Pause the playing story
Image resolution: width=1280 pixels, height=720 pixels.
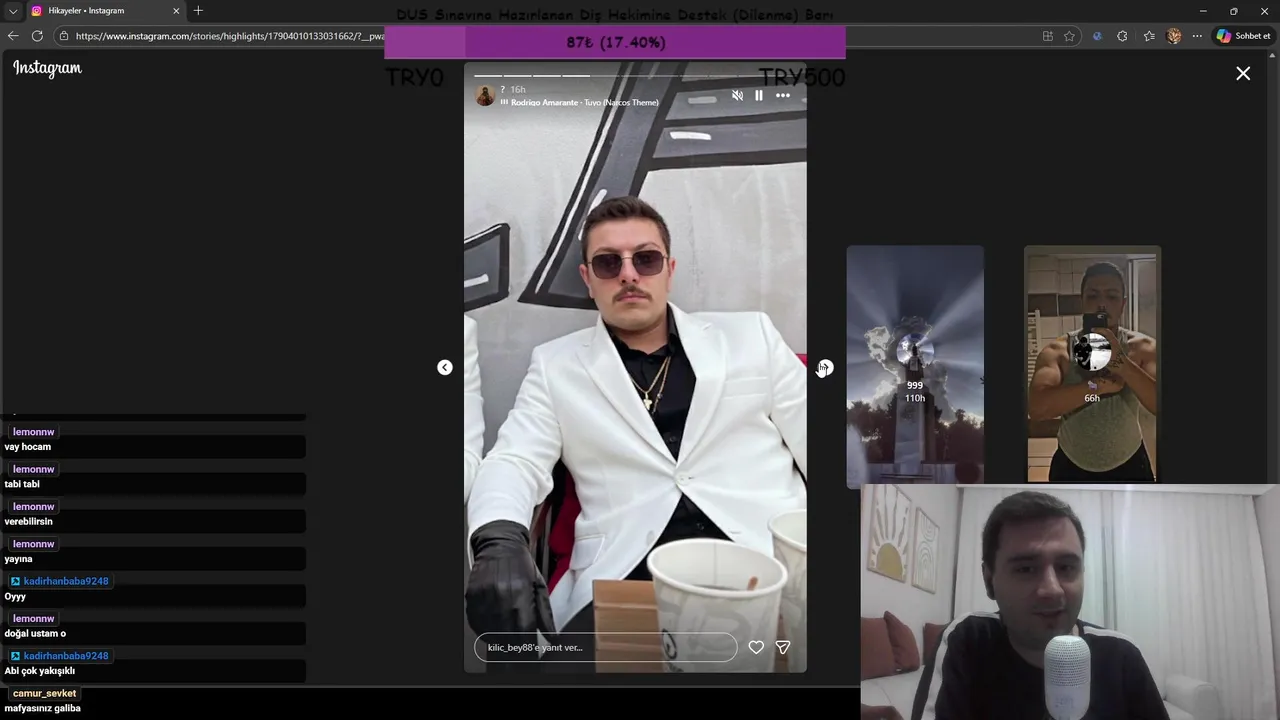pos(759,95)
